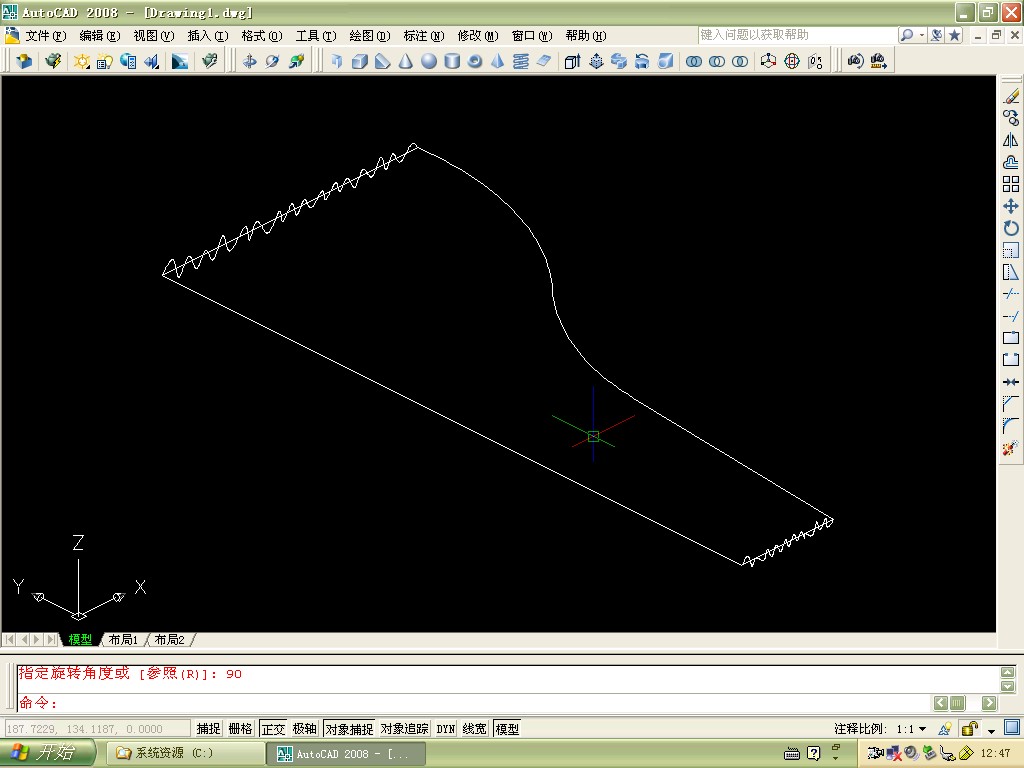Click the Intersect boolean icon
1024x768 pixels.
point(739,61)
